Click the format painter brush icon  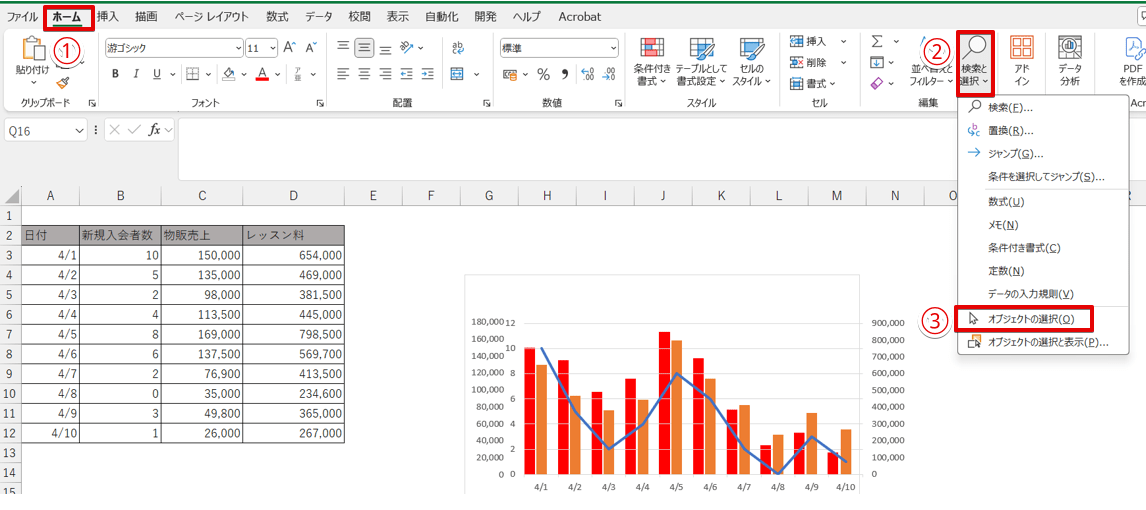point(62,84)
